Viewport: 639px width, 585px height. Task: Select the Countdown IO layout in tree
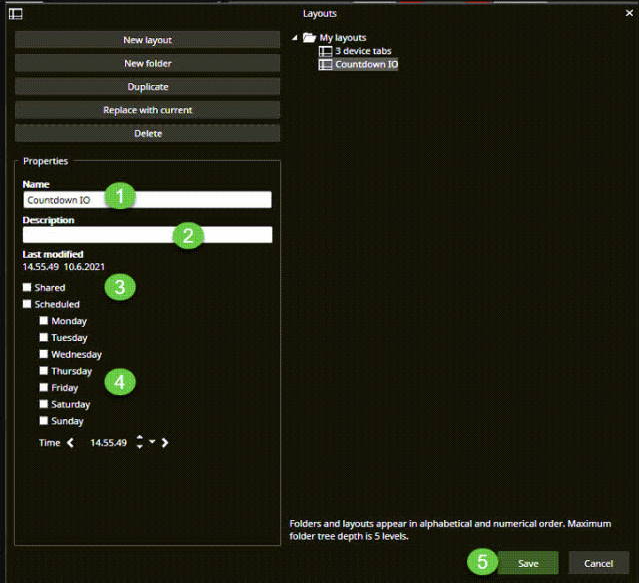(x=366, y=64)
